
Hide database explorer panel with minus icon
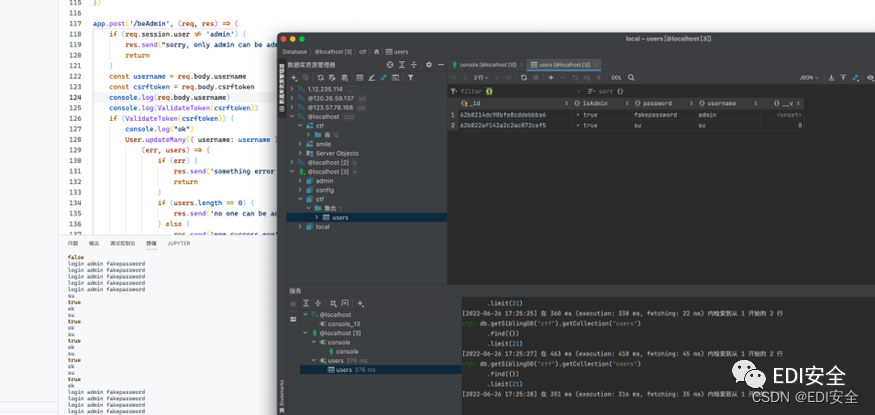coord(441,65)
